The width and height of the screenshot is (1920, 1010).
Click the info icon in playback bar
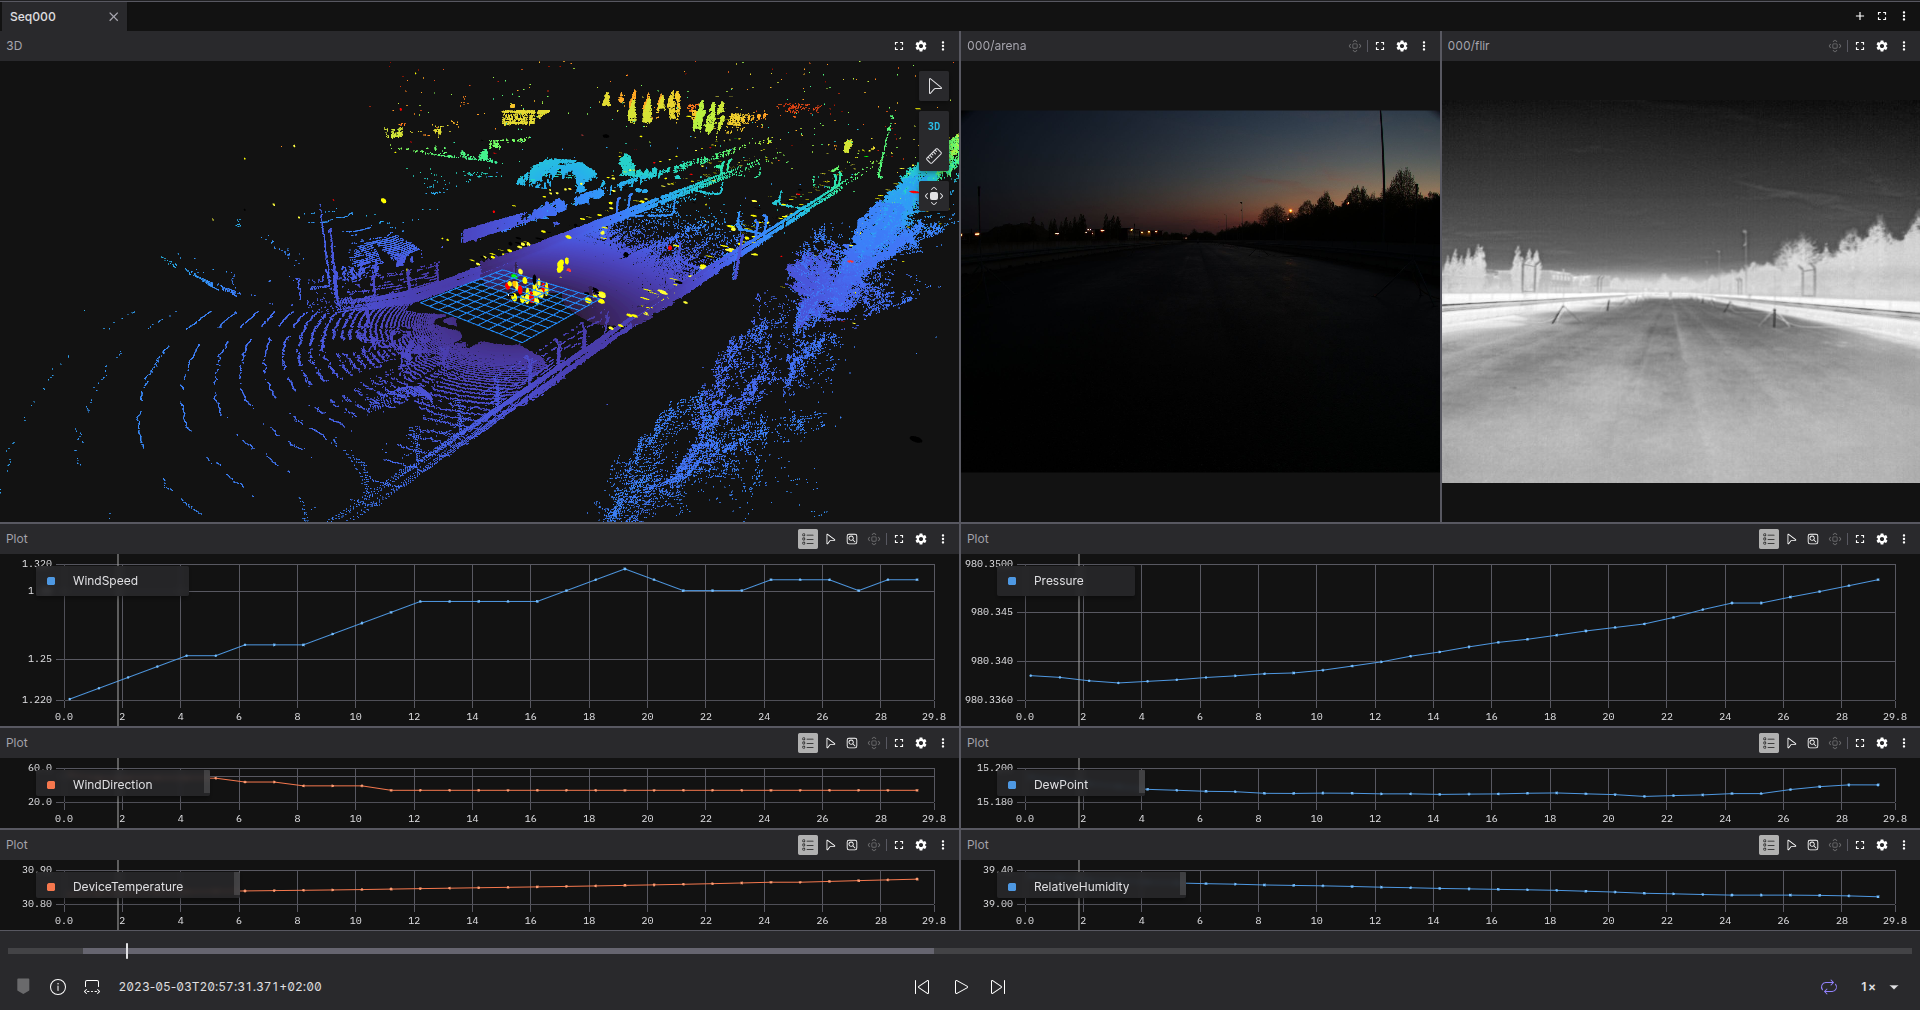click(58, 987)
